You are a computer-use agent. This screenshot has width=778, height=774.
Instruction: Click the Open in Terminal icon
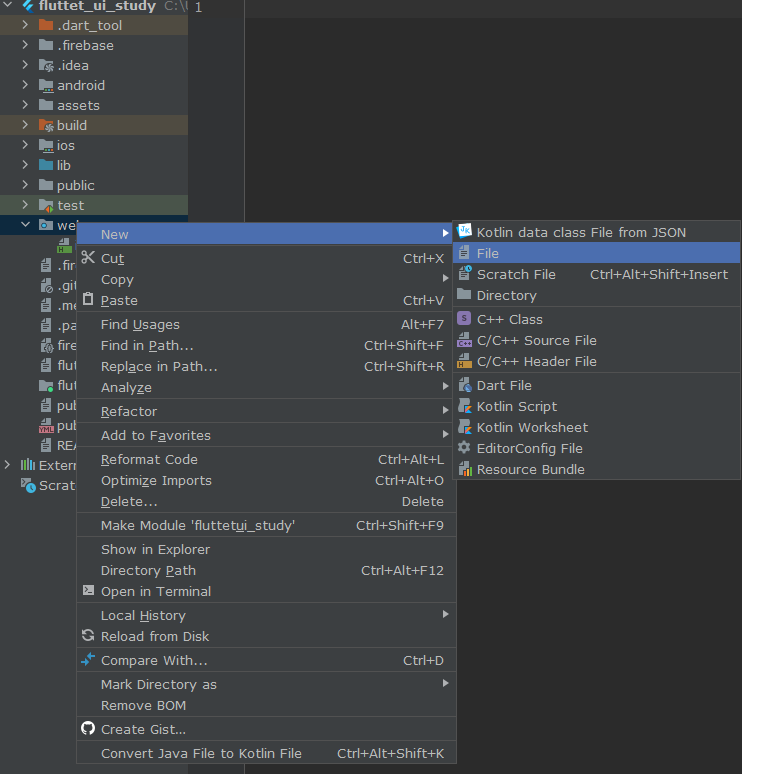88,590
